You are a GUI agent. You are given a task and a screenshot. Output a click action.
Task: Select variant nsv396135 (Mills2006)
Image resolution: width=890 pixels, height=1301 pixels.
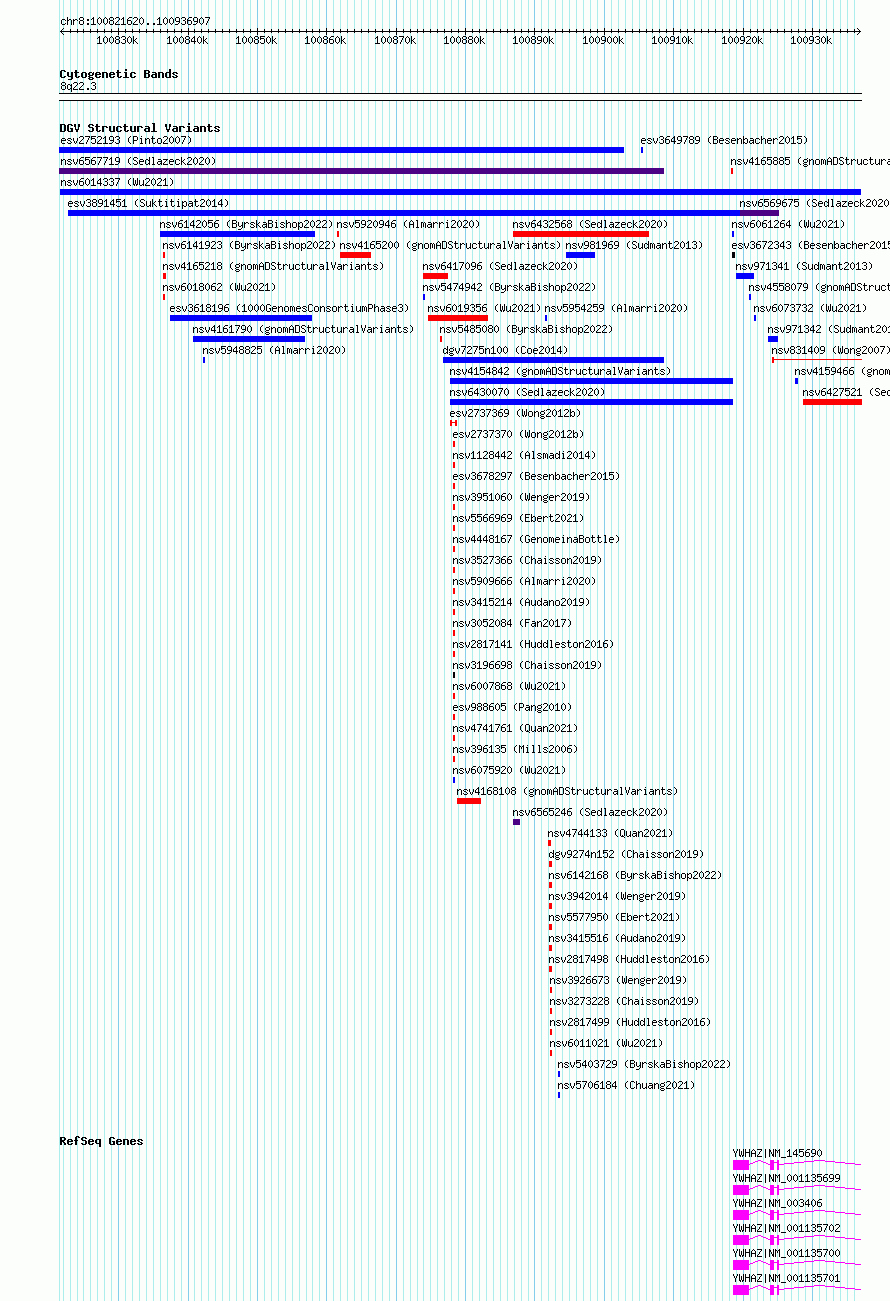(516, 749)
